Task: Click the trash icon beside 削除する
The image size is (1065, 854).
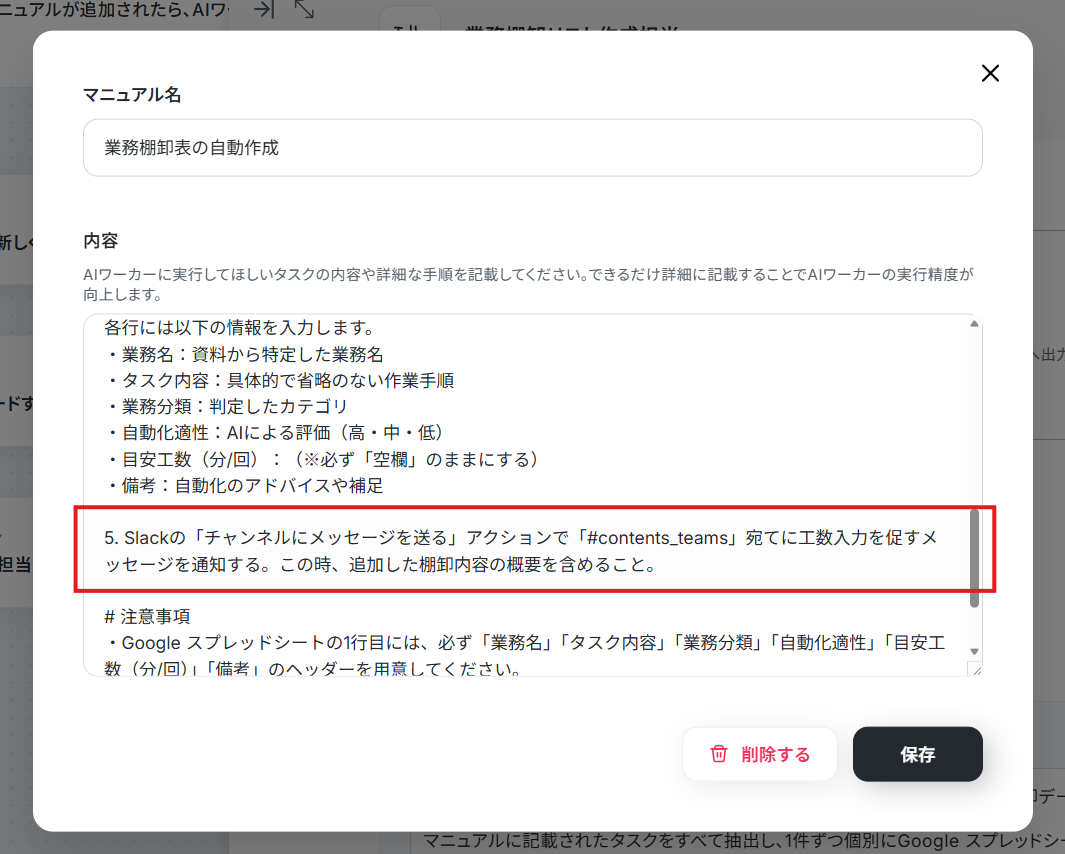Action: pos(719,754)
